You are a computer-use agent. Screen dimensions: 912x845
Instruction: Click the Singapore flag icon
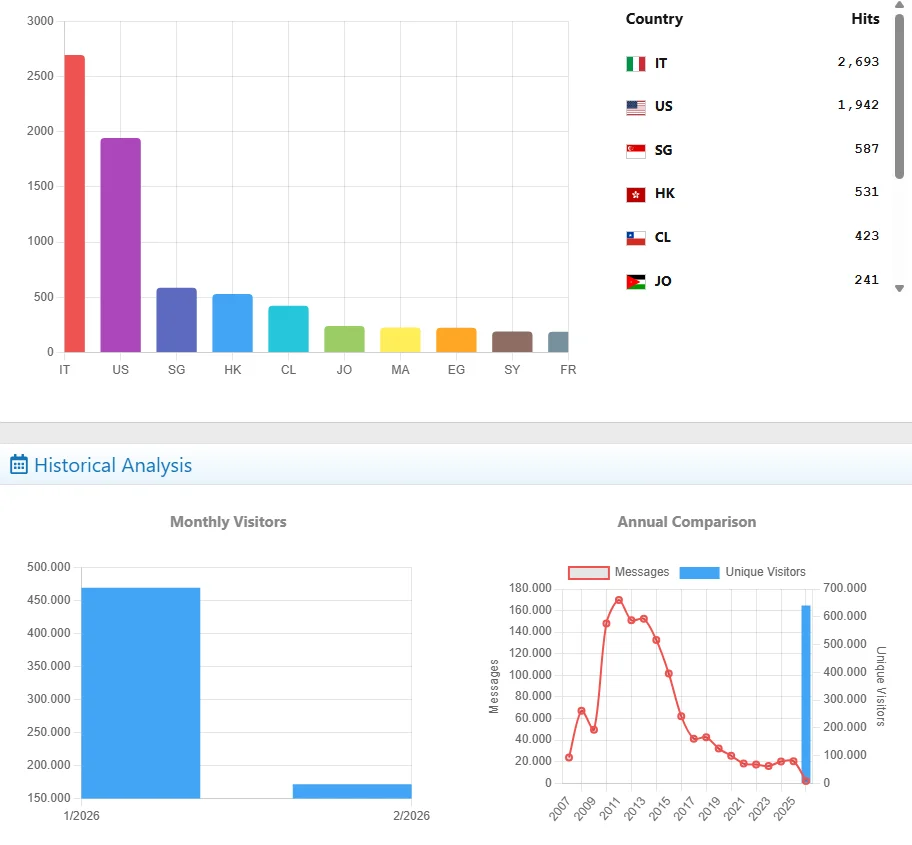(635, 150)
